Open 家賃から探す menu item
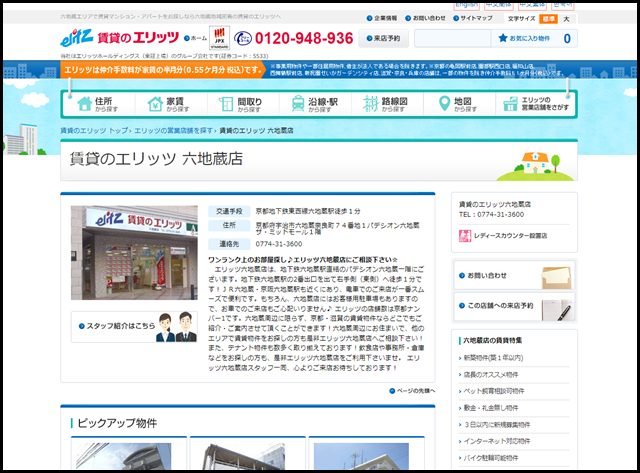The width and height of the screenshot is (640, 473). click(171, 104)
